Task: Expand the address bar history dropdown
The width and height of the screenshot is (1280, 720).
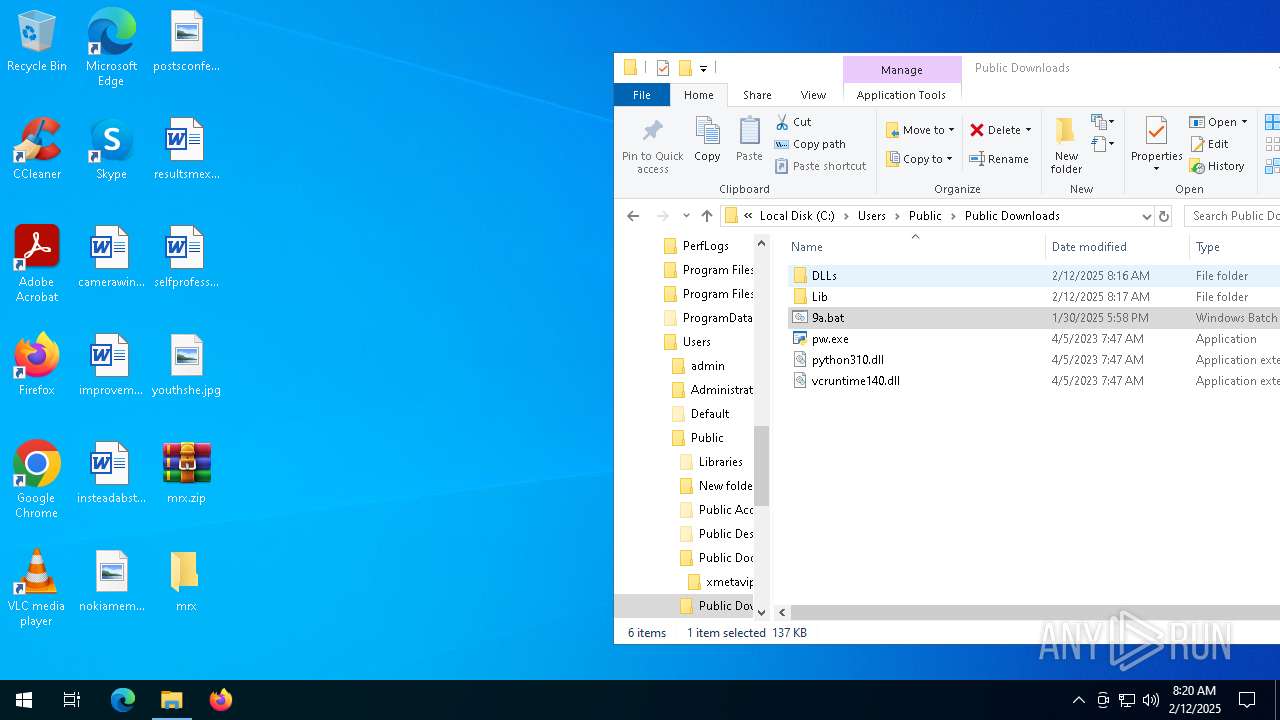Action: pos(1146,216)
